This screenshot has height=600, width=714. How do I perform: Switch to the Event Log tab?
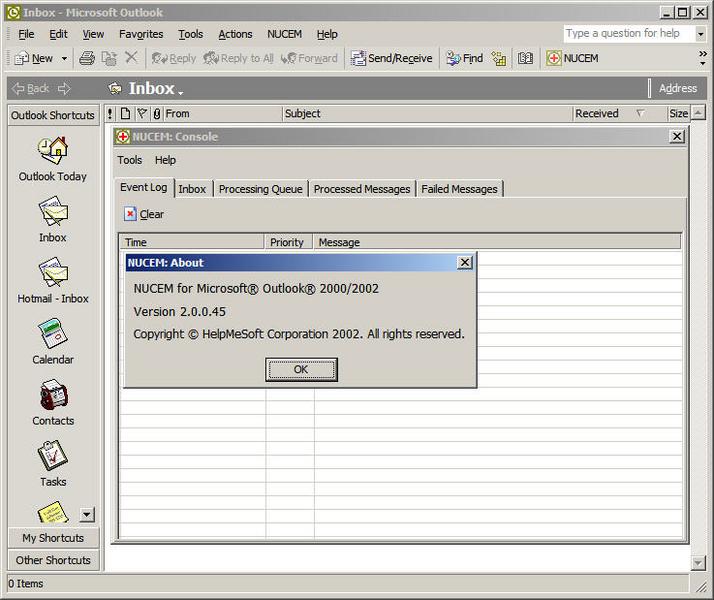(143, 188)
